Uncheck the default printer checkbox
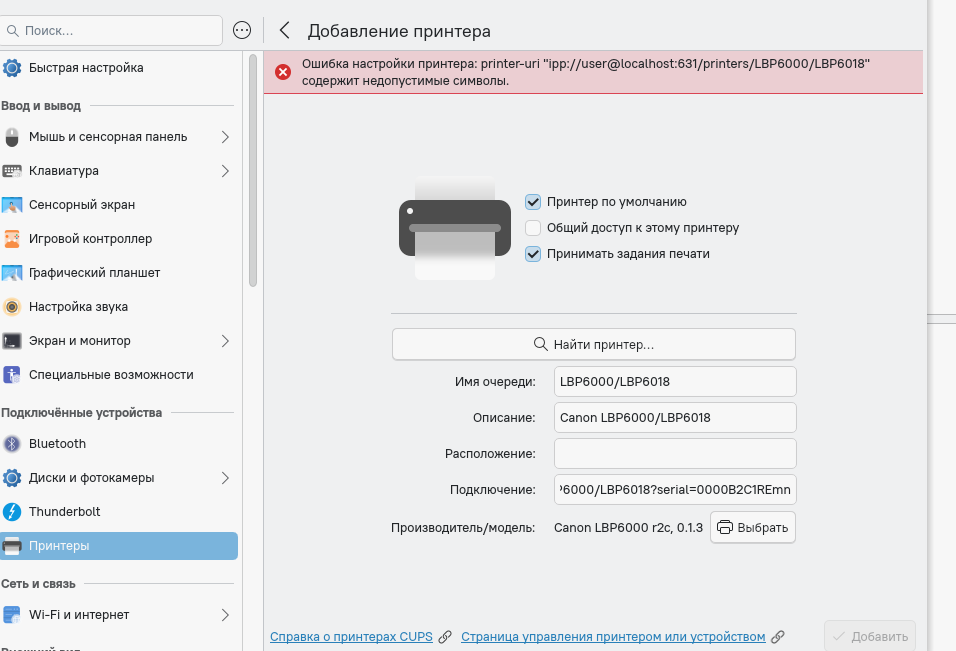Screen dimensions: 956x651 pos(533,202)
